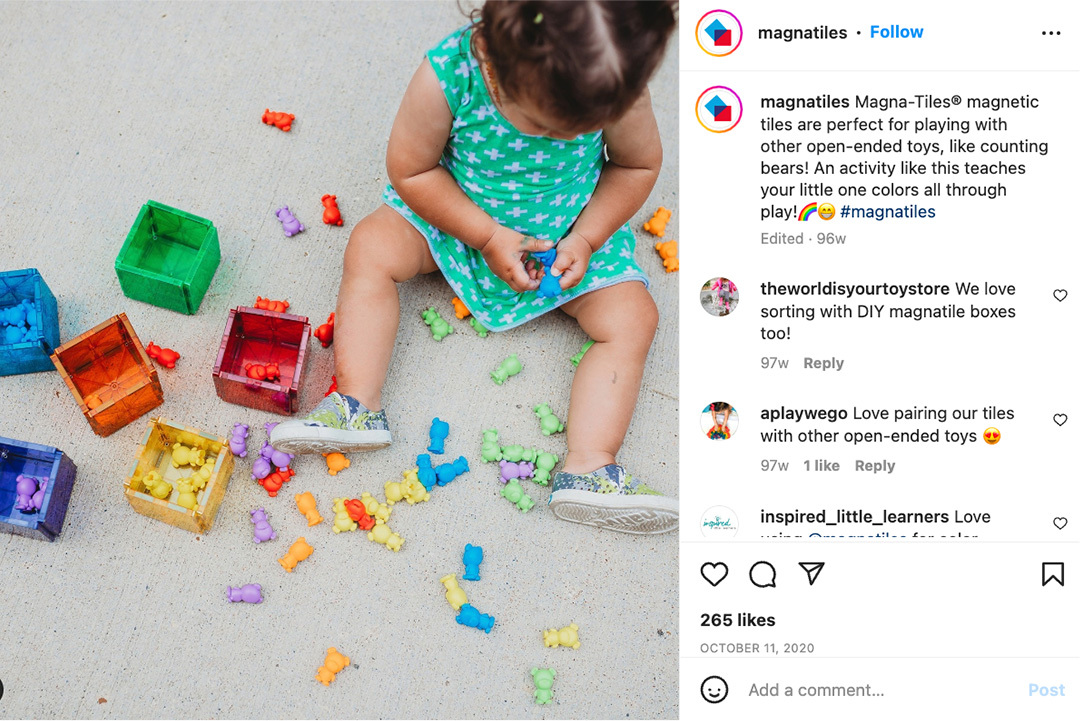Click the #magnatiles hashtag link

coord(887,211)
